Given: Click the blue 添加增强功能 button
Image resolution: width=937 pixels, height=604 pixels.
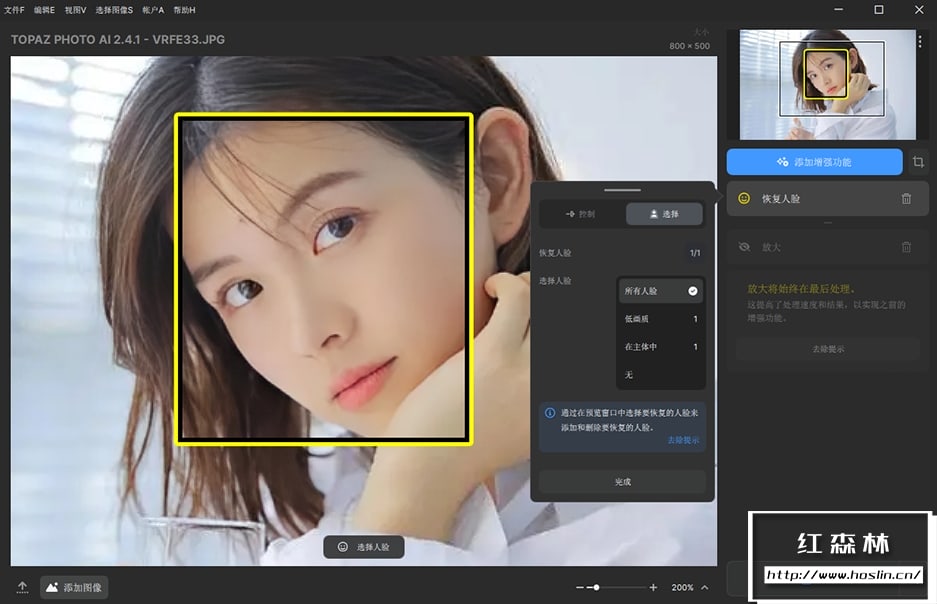Looking at the screenshot, I should pos(814,162).
